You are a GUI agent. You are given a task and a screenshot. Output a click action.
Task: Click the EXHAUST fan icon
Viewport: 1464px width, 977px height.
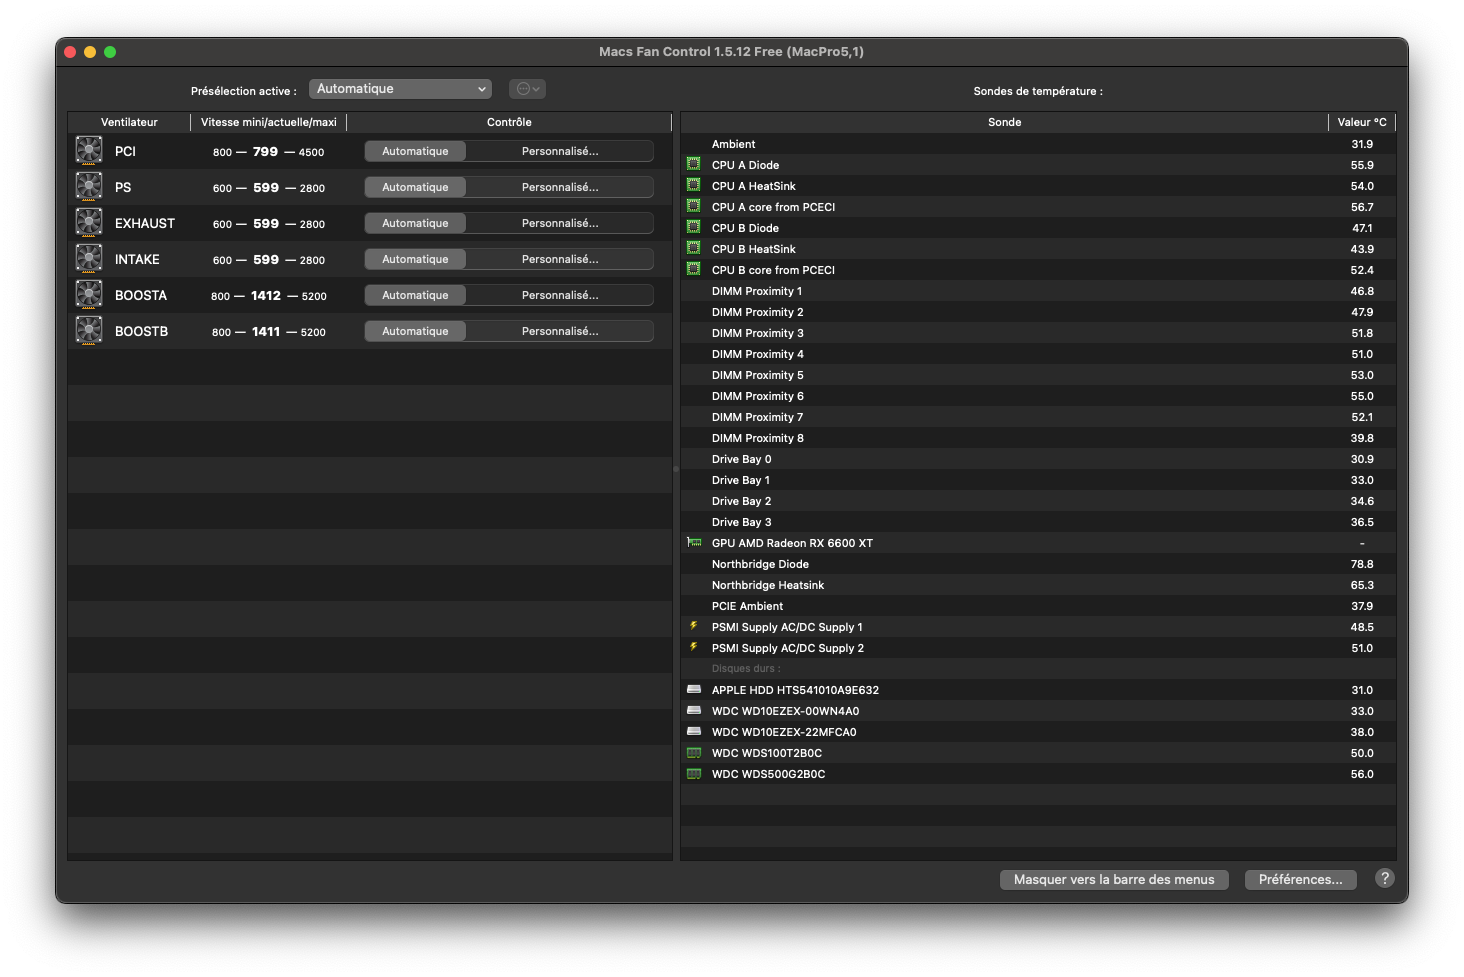pos(89,223)
